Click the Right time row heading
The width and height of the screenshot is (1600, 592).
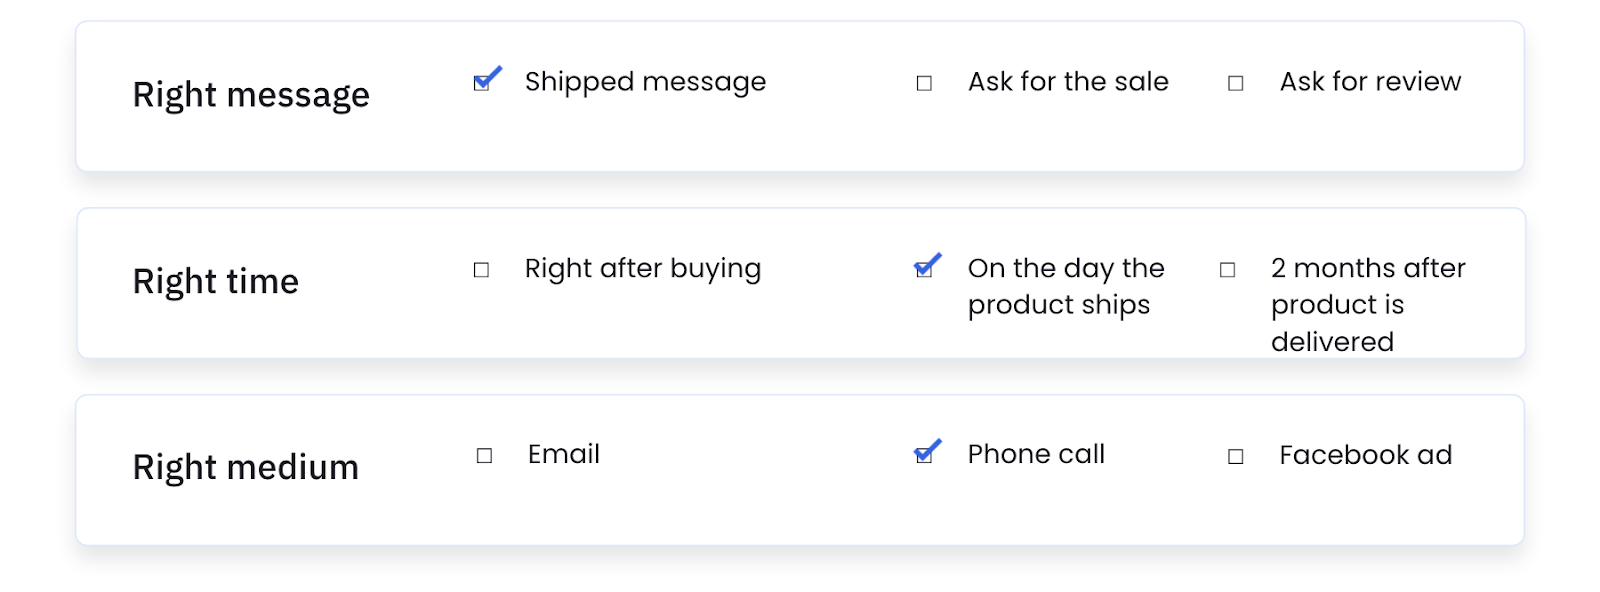tap(216, 282)
